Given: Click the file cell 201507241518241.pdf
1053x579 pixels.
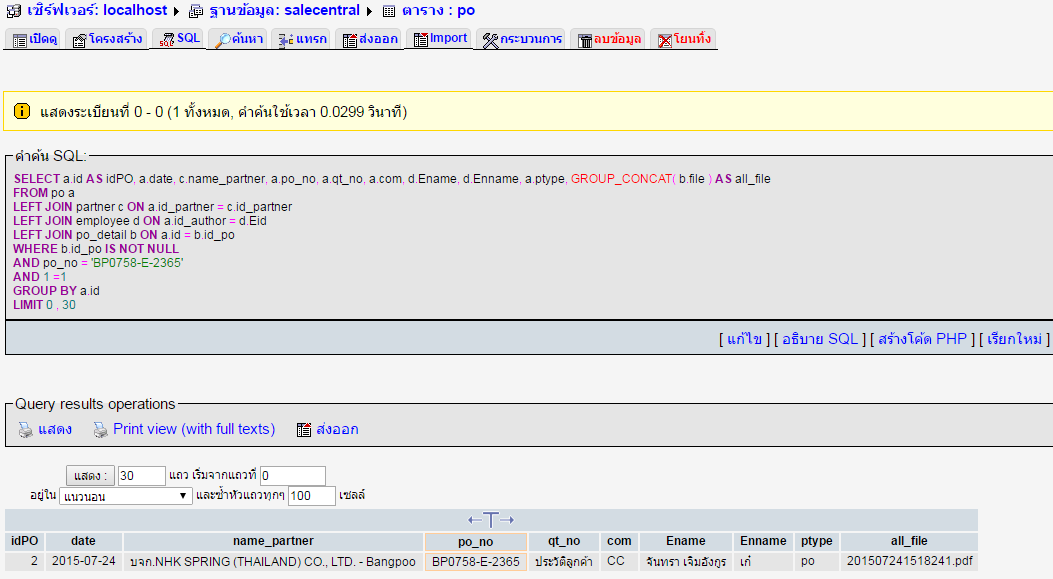Looking at the screenshot, I should 909,561.
